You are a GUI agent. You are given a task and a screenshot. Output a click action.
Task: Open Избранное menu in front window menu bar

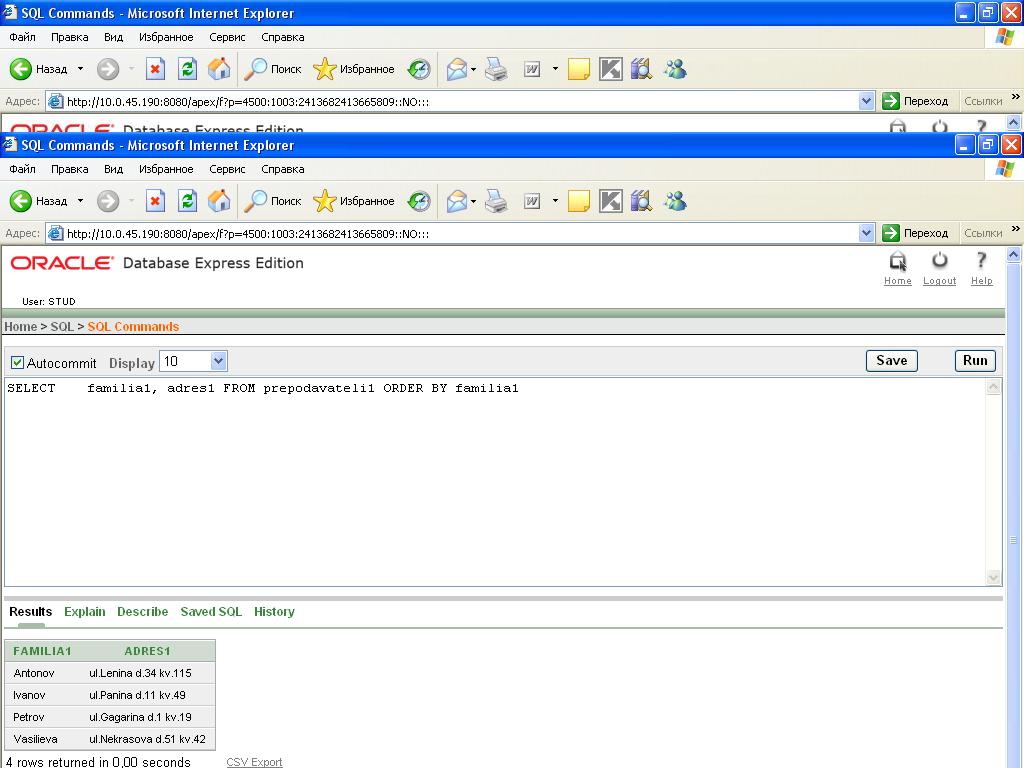click(166, 169)
